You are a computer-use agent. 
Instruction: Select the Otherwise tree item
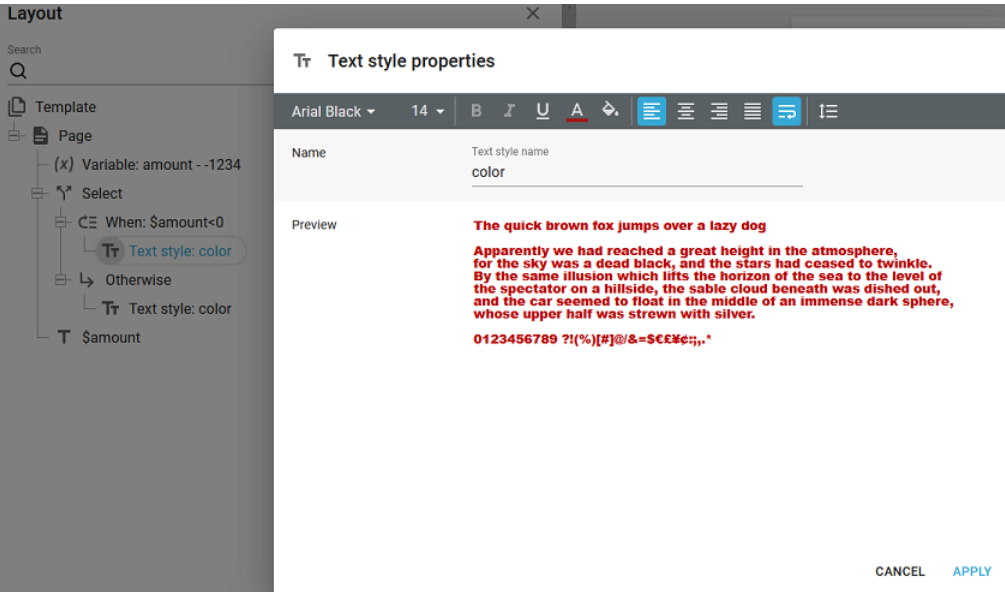(x=138, y=280)
